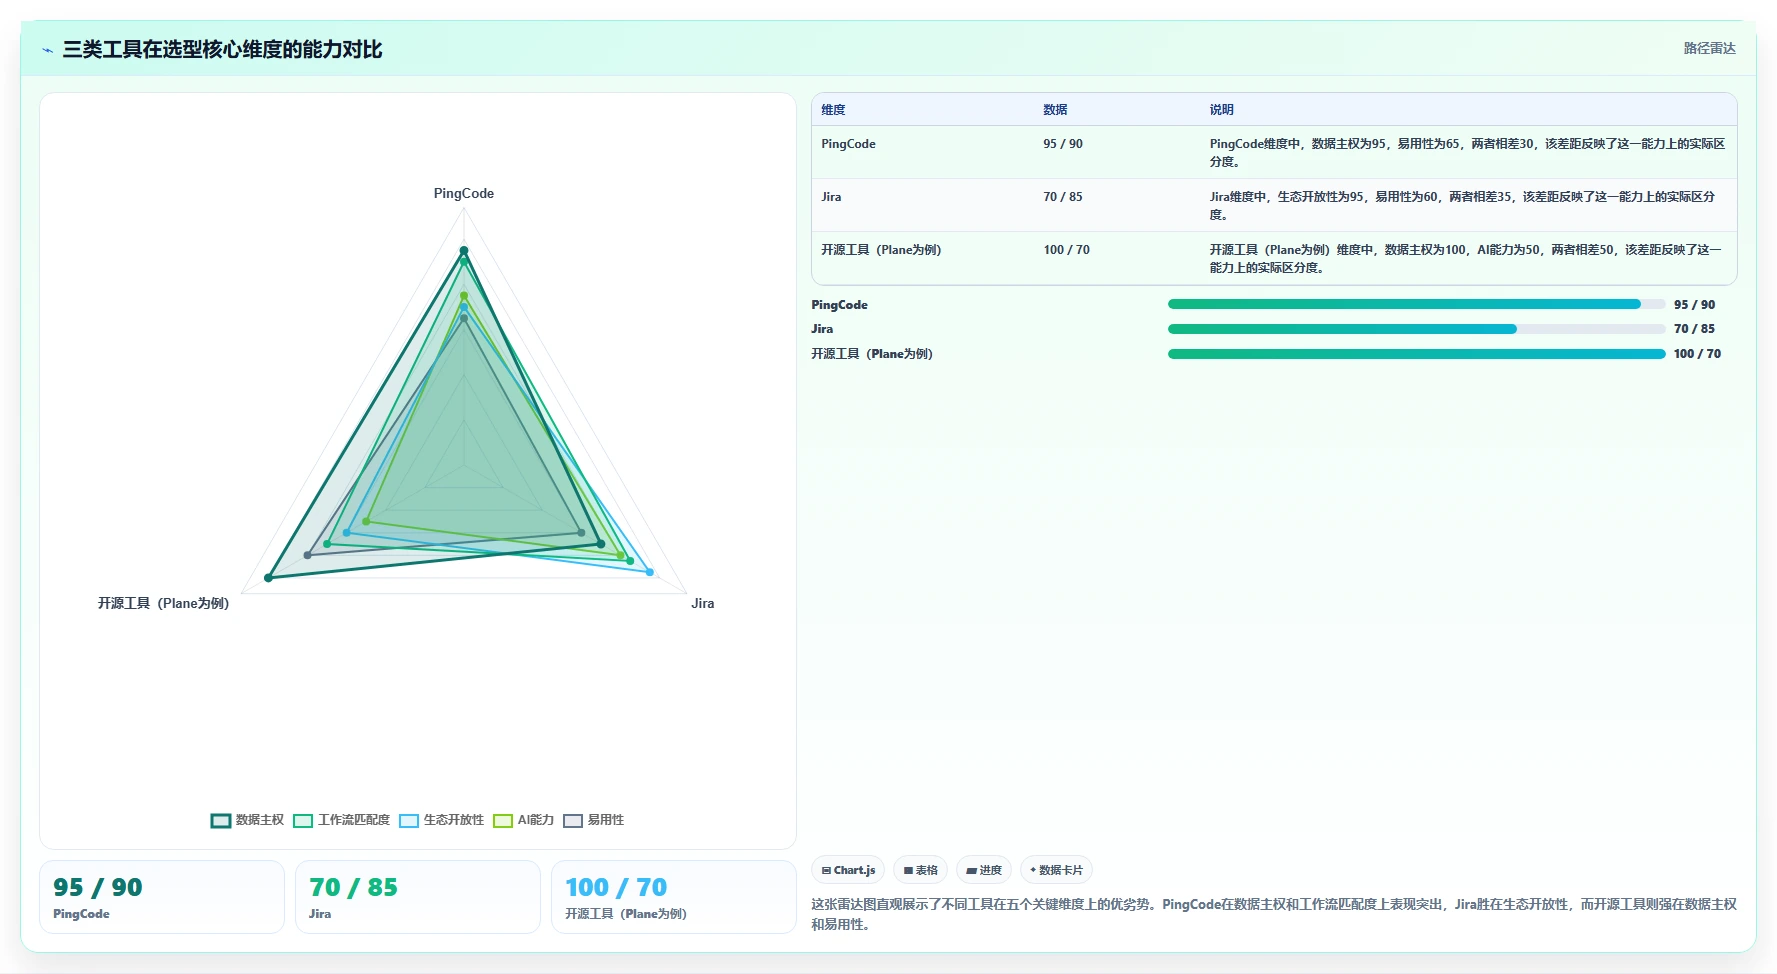The width and height of the screenshot is (1777, 974).
Task: Click the 开源工具 (Plane为例) radar axis label
Action: point(164,603)
